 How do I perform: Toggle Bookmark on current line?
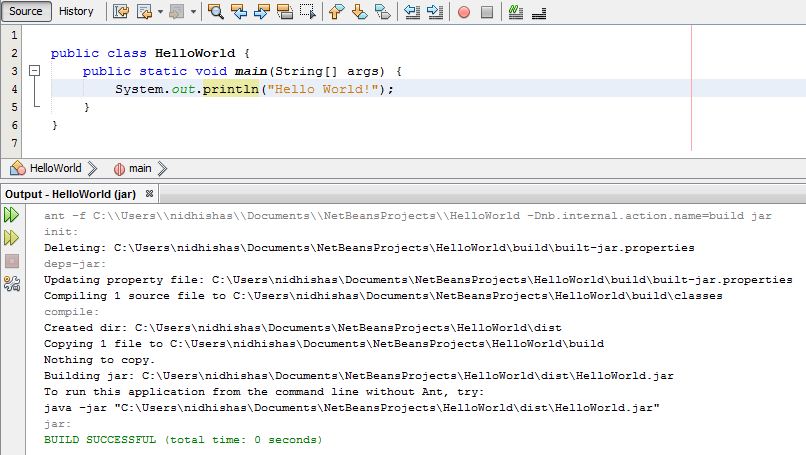(383, 11)
